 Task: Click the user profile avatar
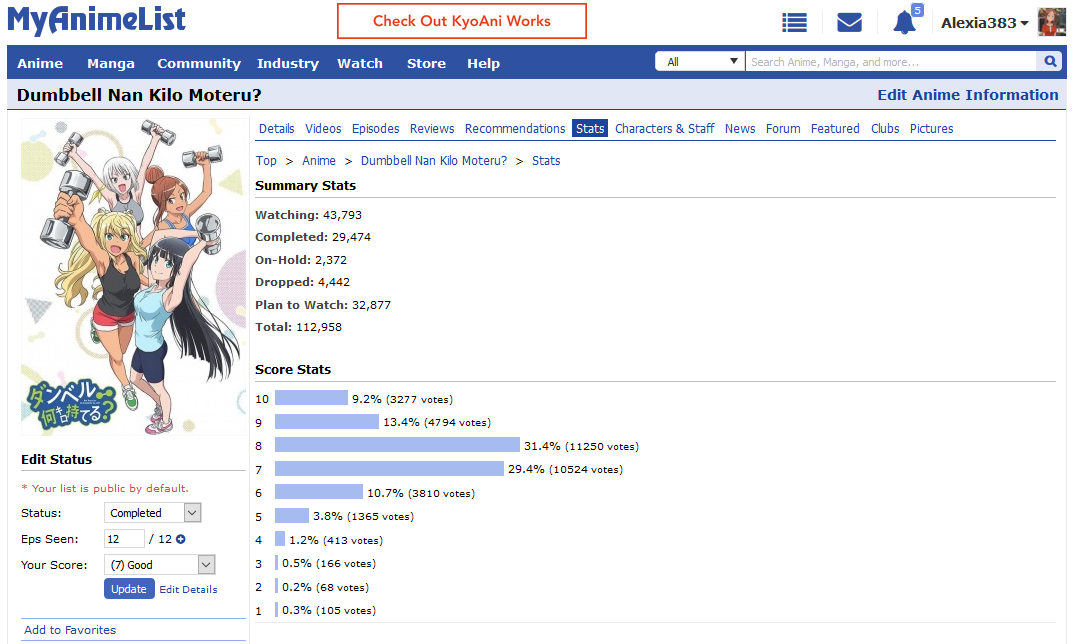[x=1052, y=22]
